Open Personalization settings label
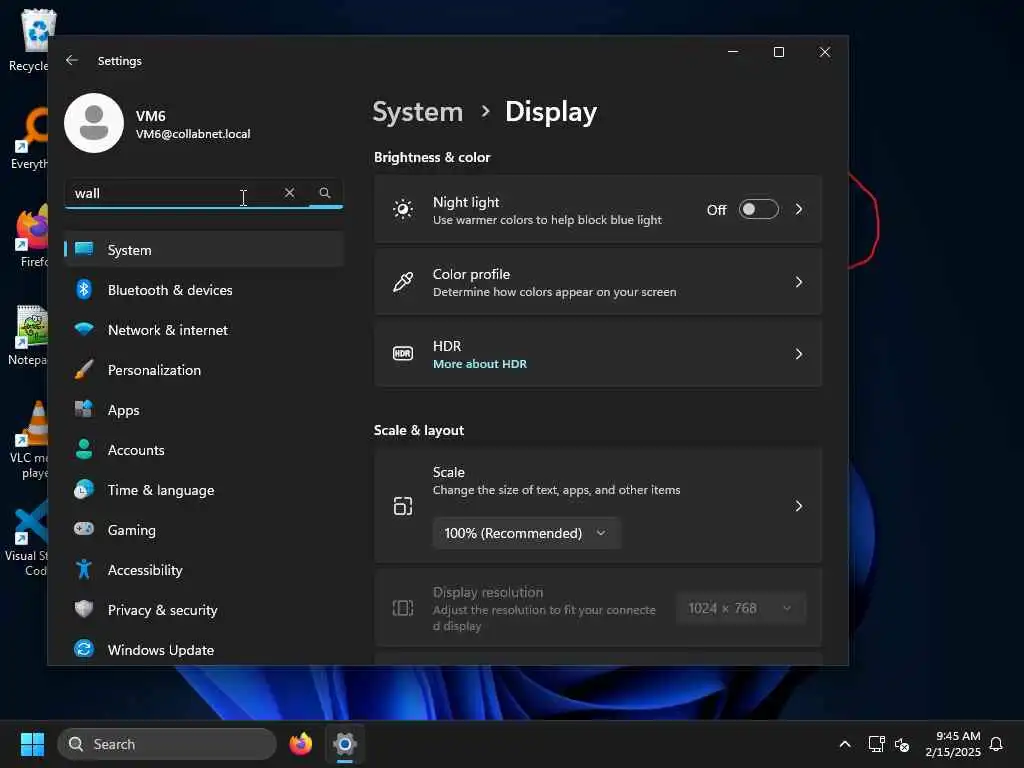The image size is (1024, 768). click(x=154, y=370)
